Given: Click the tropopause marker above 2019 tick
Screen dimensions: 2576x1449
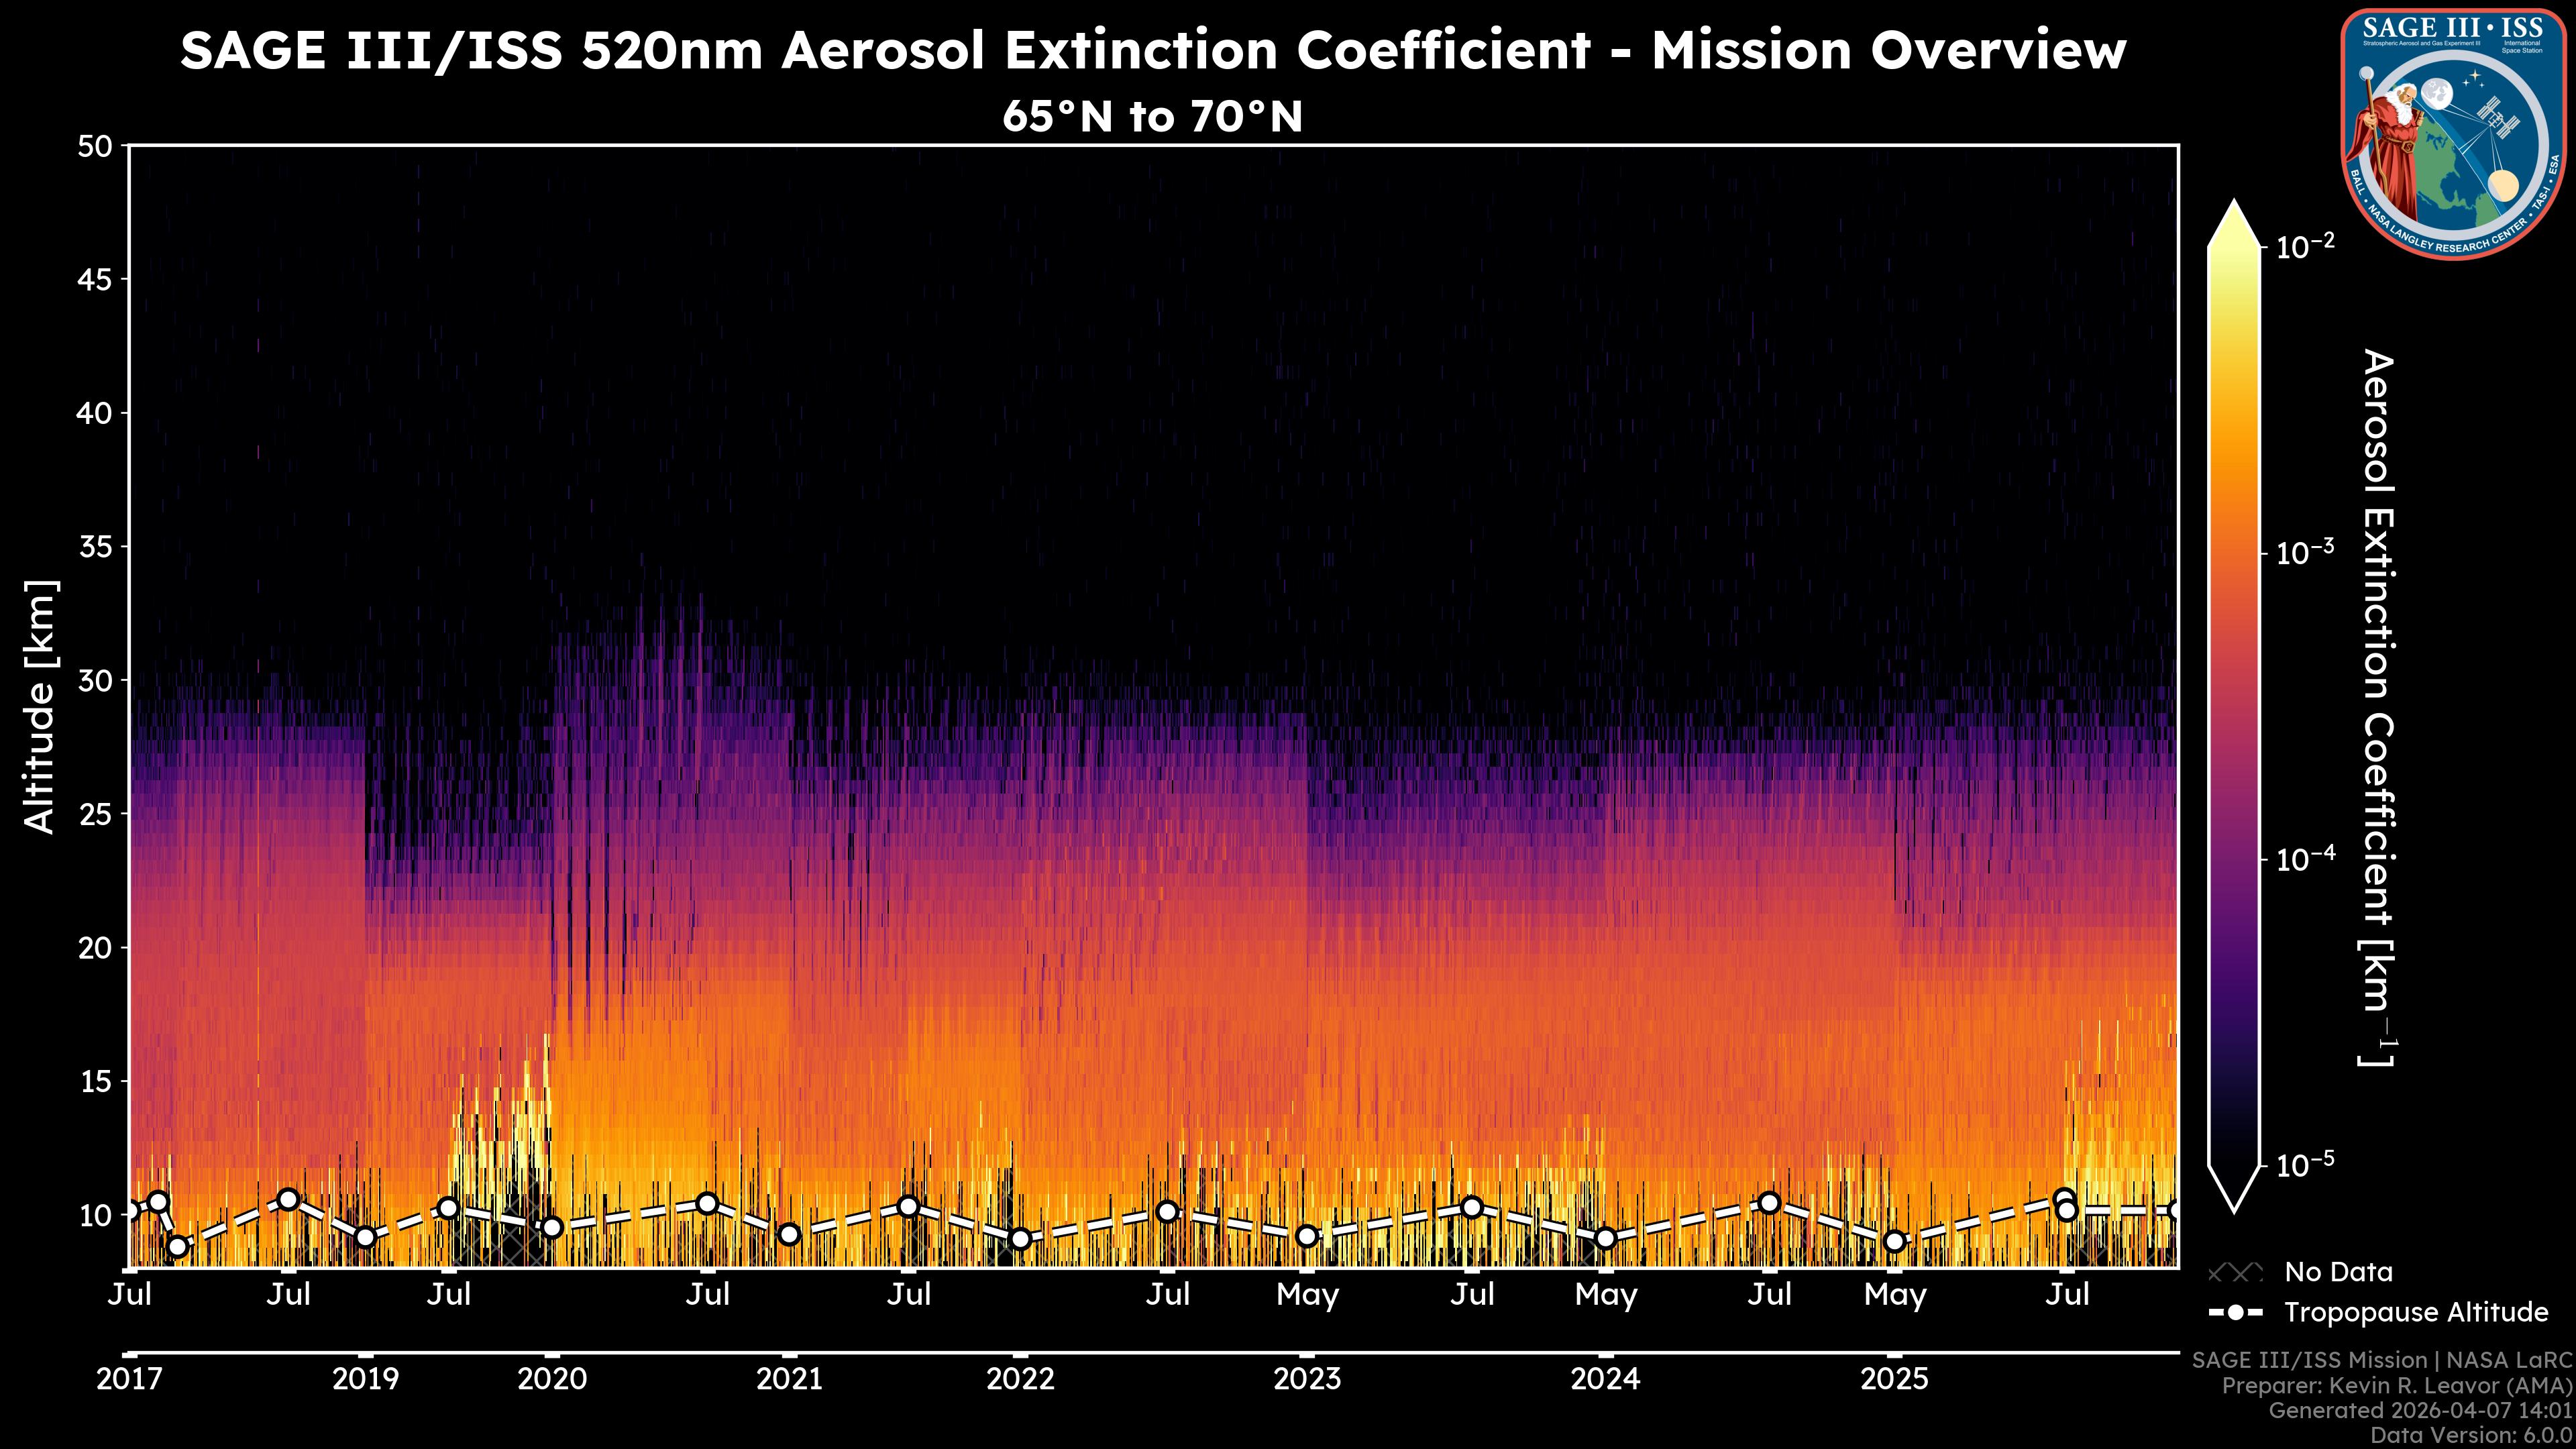Looking at the screenshot, I should [366, 1237].
